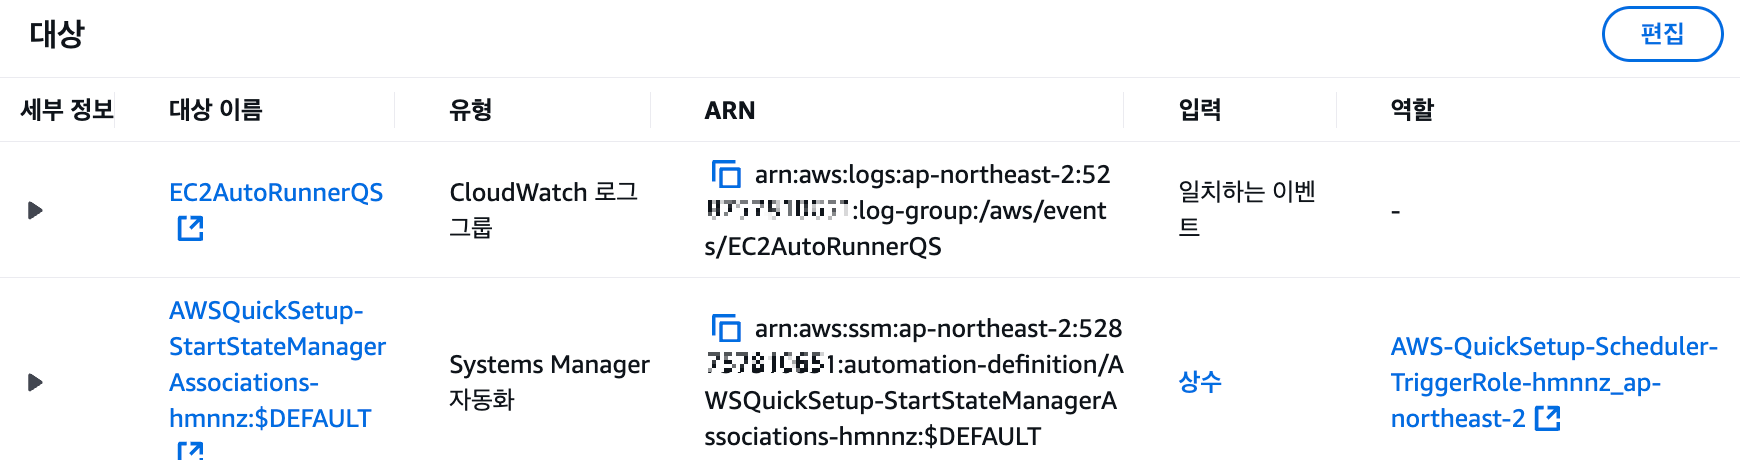
Task: Select the Systems Manager 자동화 type cell
Action: point(549,382)
